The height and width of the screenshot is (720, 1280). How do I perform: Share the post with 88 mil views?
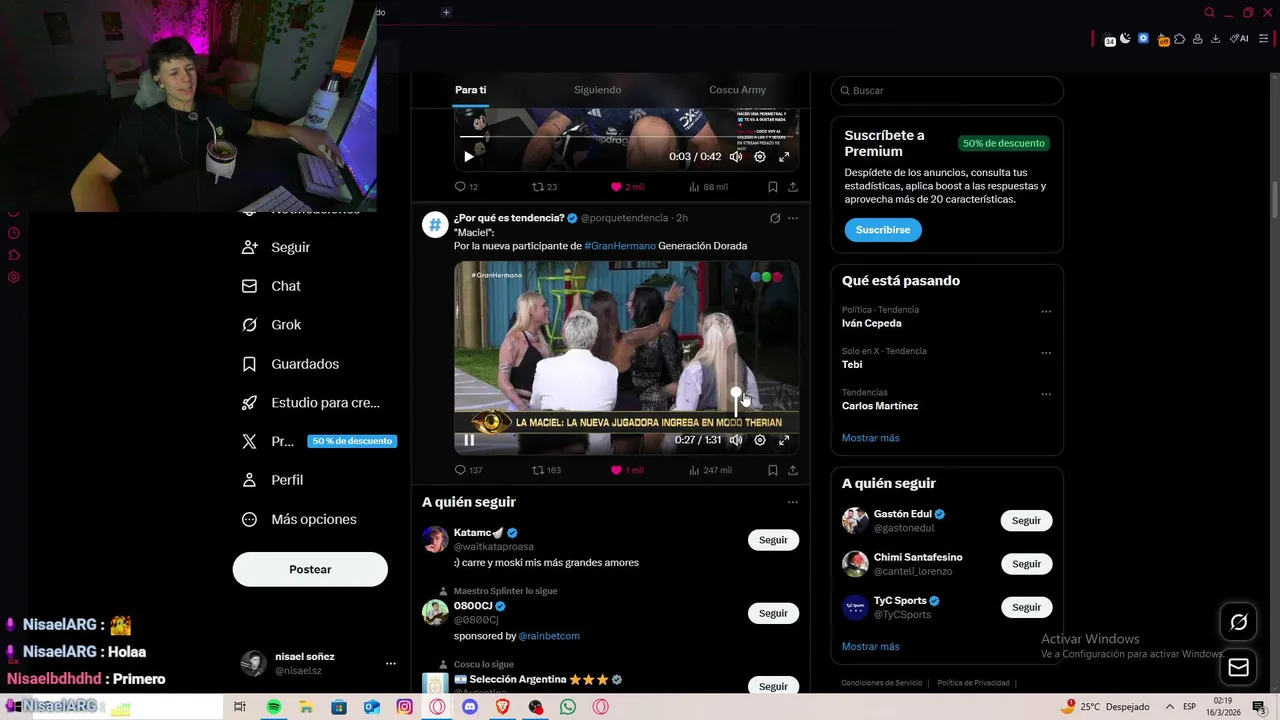(x=793, y=187)
